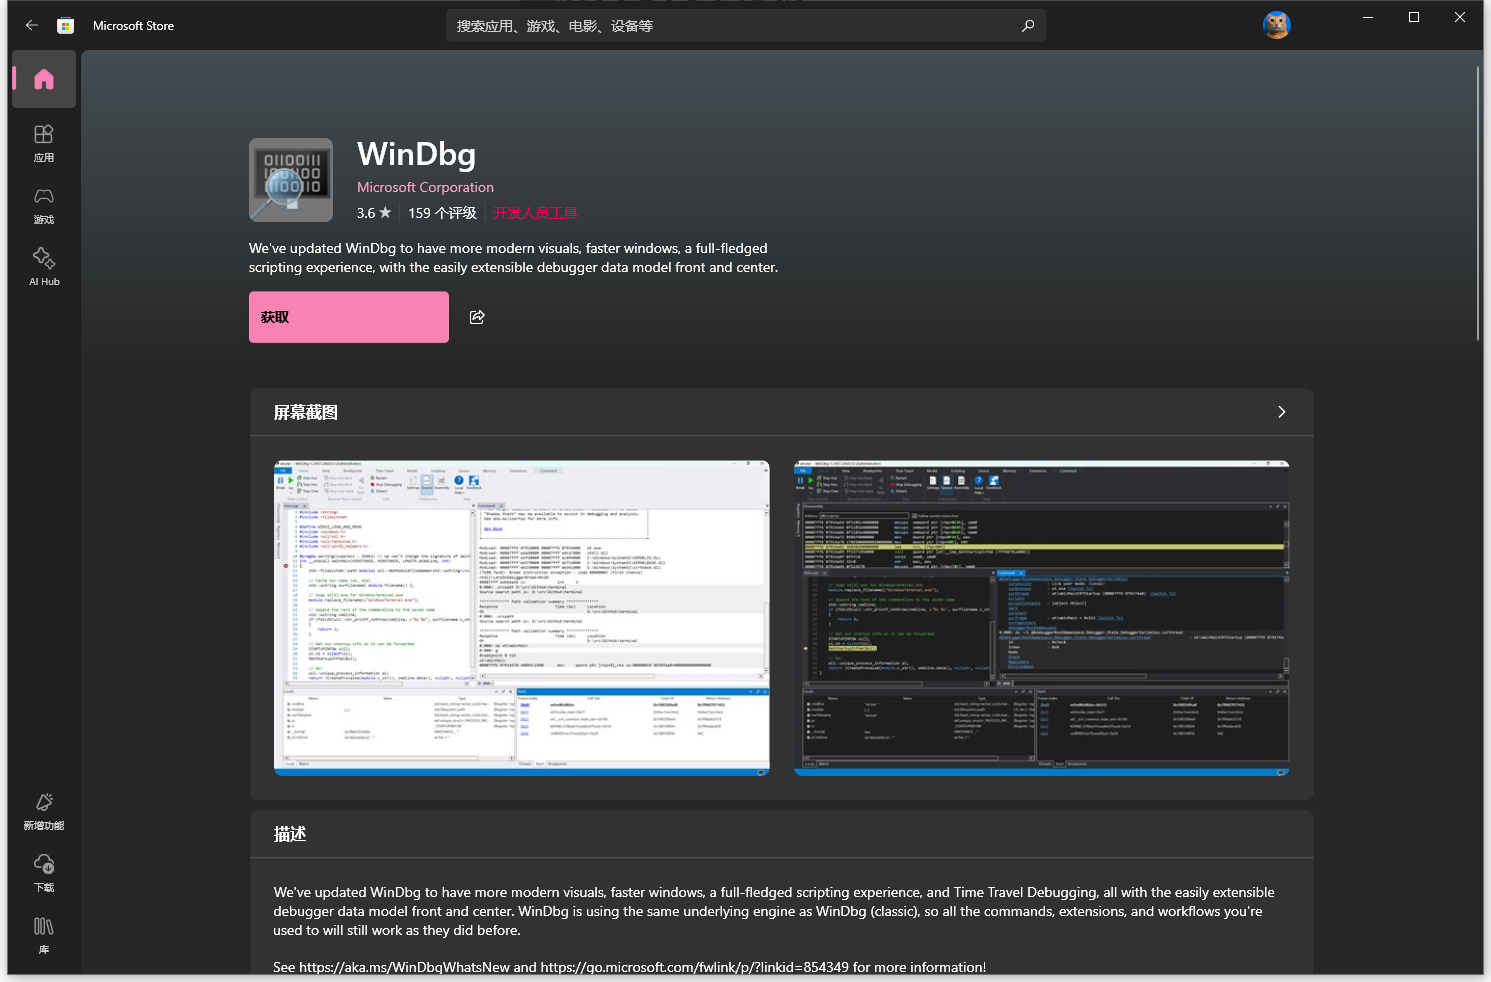Open the light theme WinDbg screenshot

click(x=521, y=617)
